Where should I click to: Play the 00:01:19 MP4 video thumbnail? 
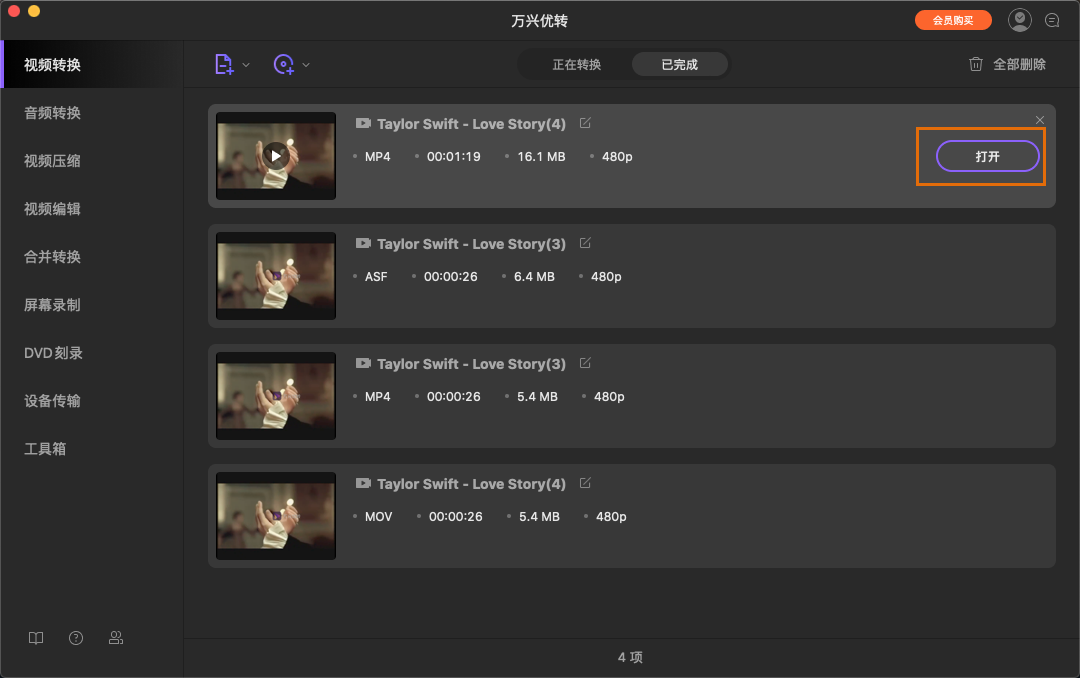pyautogui.click(x=276, y=156)
